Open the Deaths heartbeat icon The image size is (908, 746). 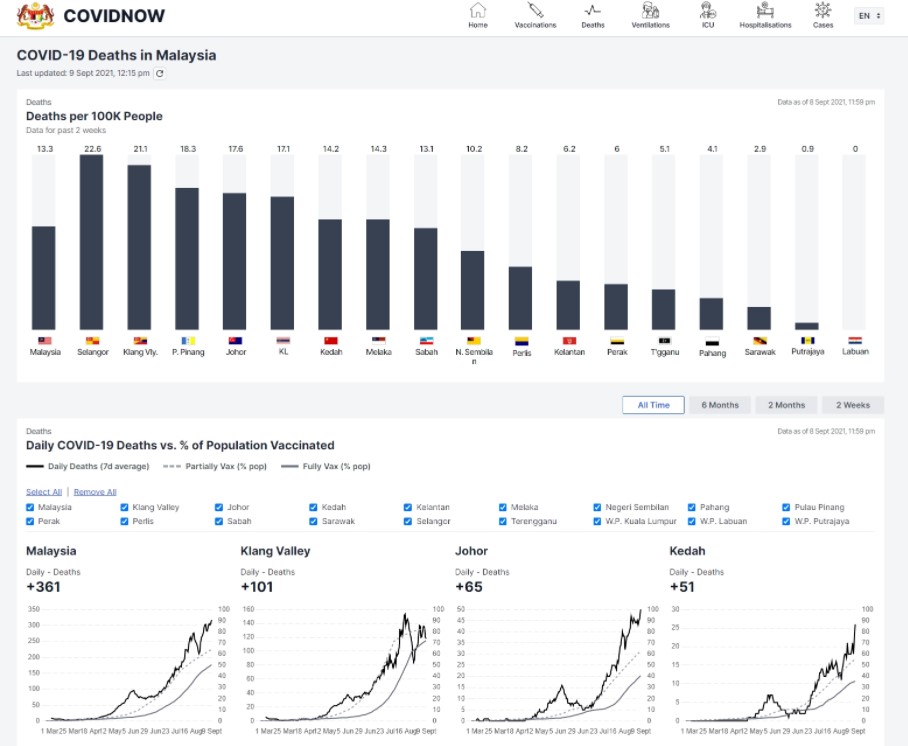593,11
